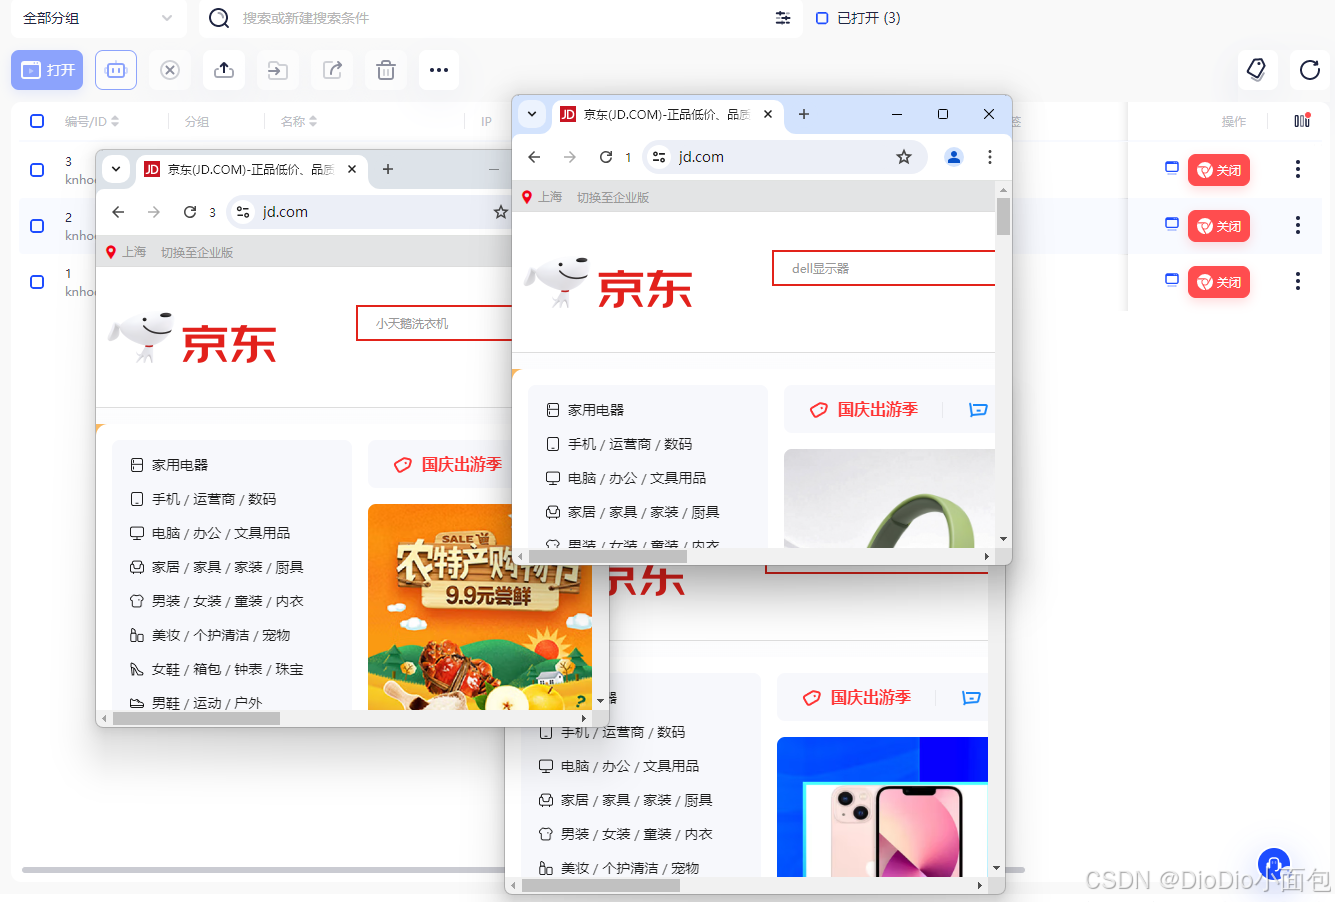The width and height of the screenshot is (1335, 902).
Task: Click the filter sliders icon beside search bar
Action: pyautogui.click(x=782, y=18)
